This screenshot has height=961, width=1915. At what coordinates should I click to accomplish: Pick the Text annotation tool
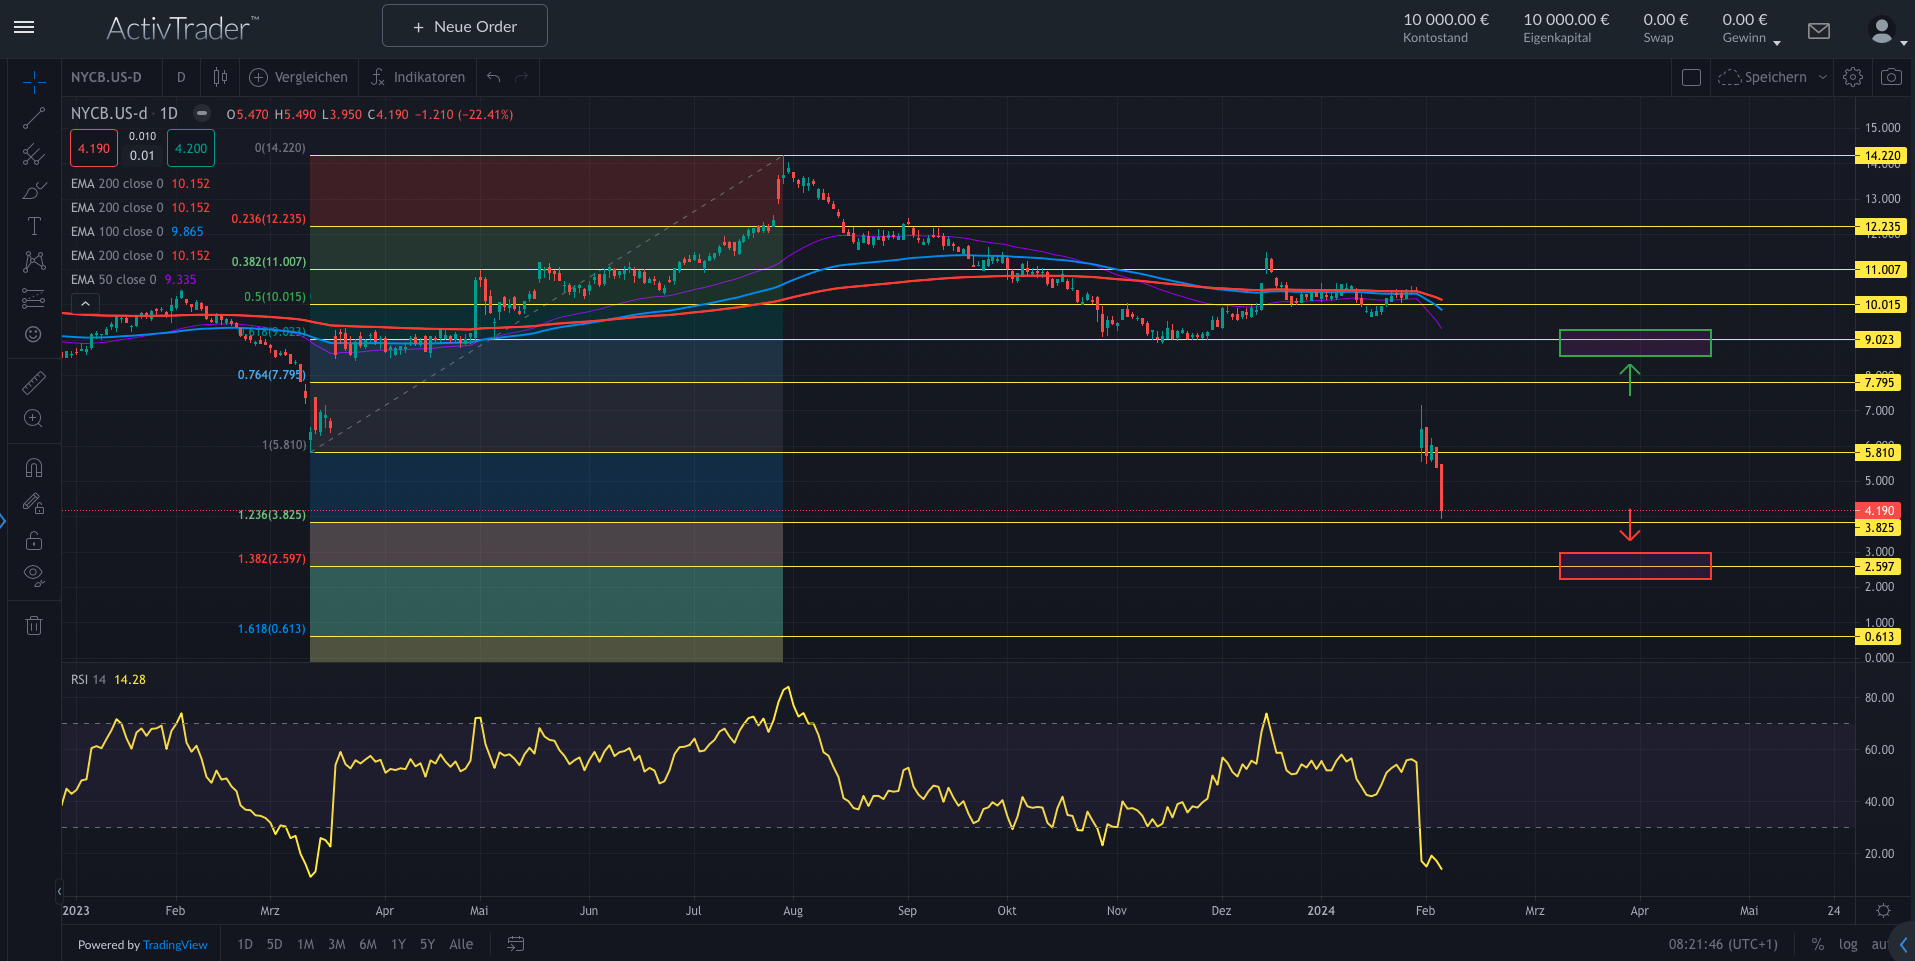pyautogui.click(x=34, y=226)
